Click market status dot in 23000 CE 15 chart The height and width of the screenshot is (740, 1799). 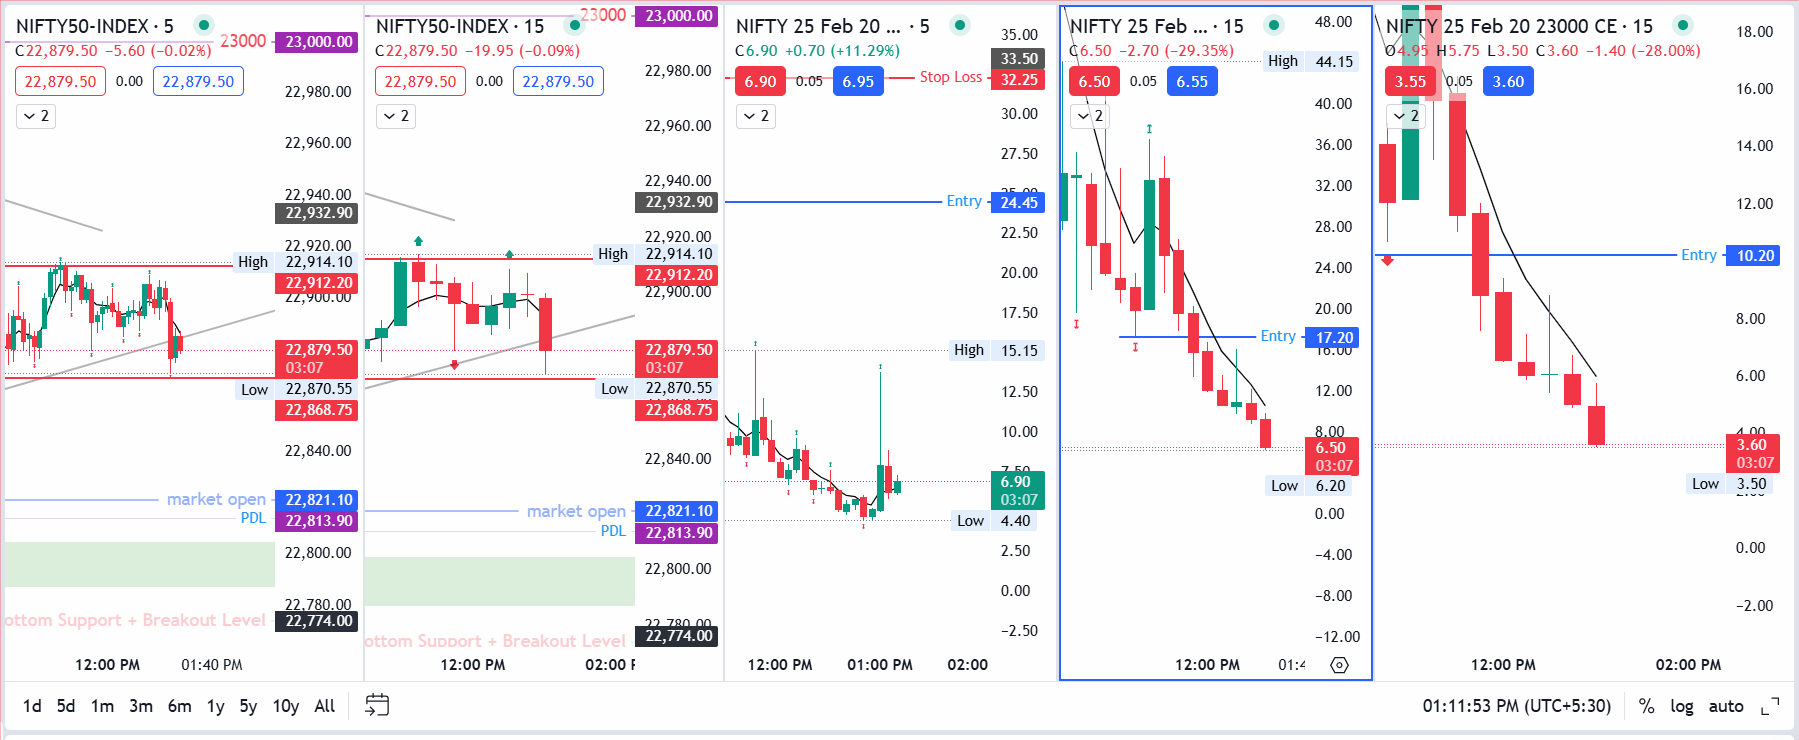(x=1683, y=25)
